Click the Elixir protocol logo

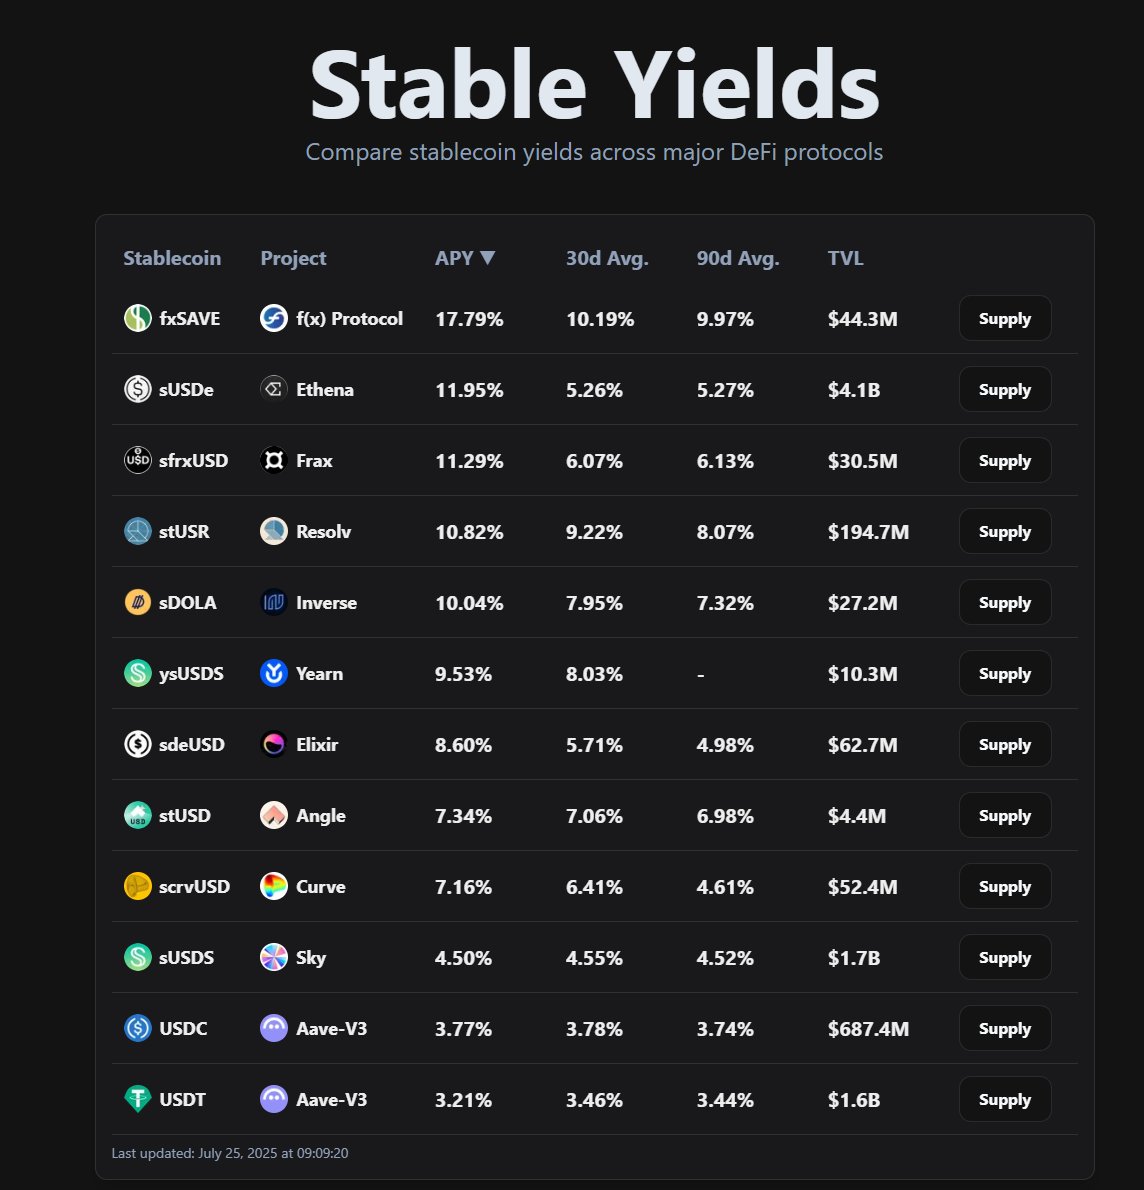(x=273, y=744)
